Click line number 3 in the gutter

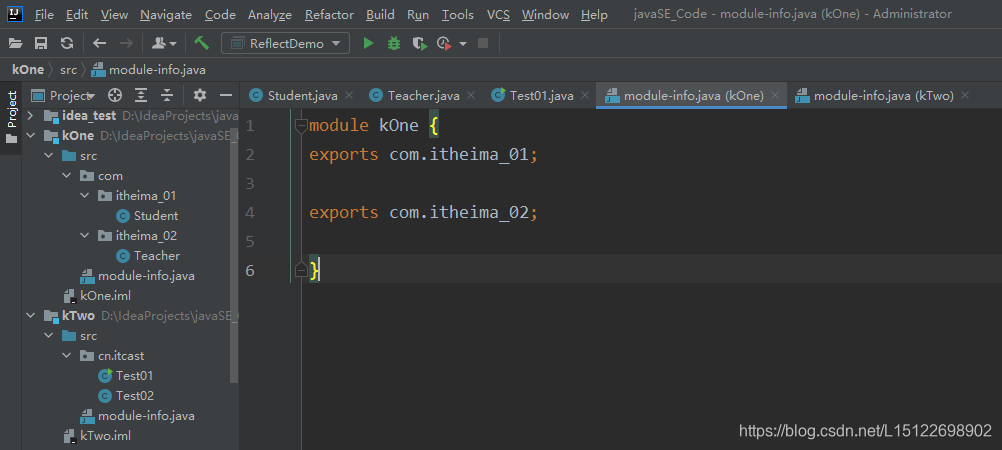(x=249, y=183)
